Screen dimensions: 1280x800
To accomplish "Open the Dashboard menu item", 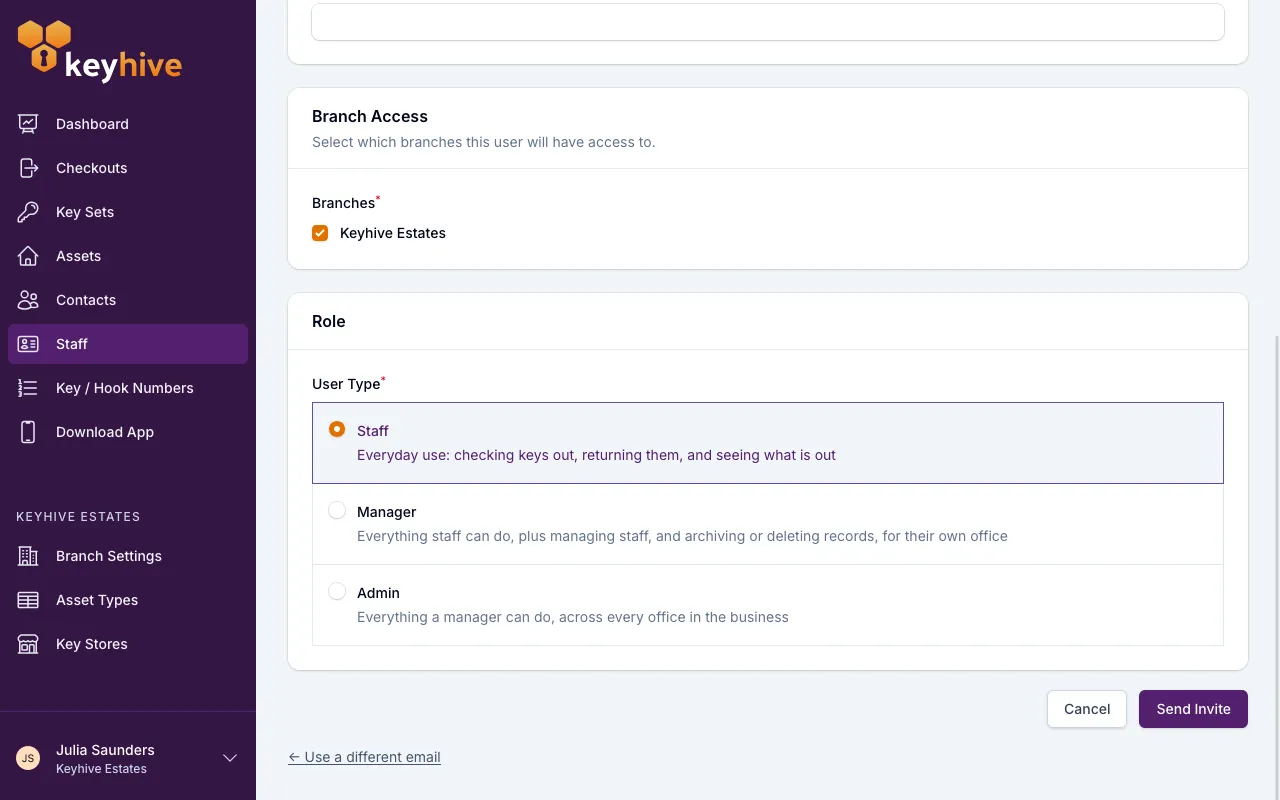I will pos(128,124).
